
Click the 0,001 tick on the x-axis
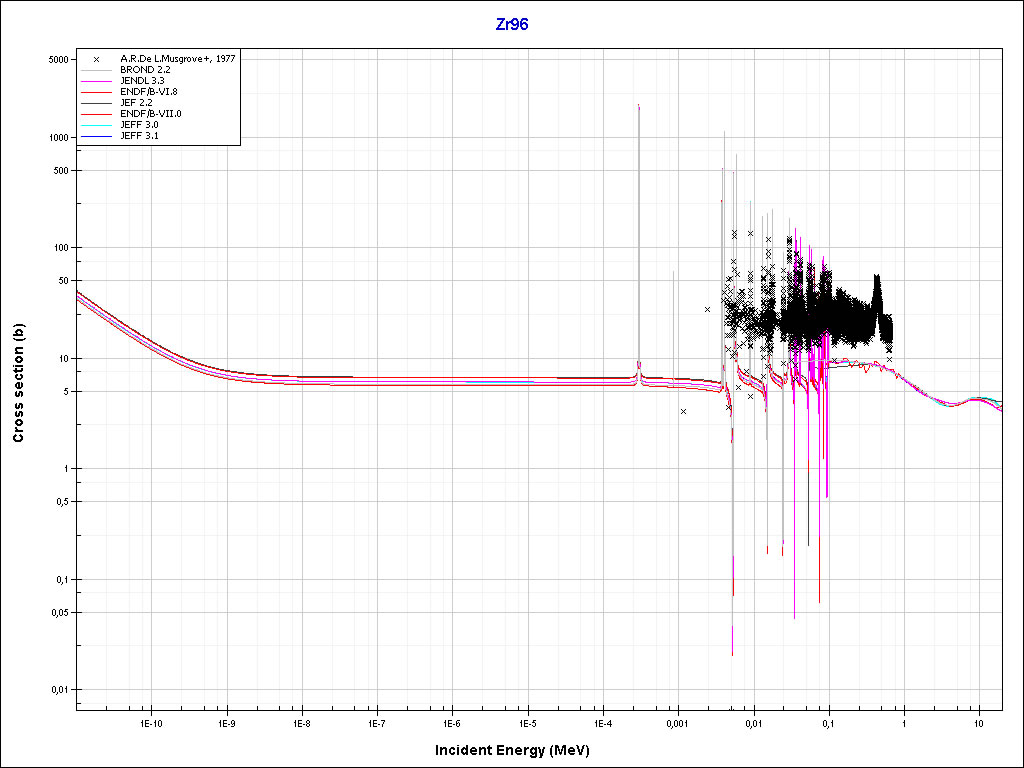pos(677,721)
